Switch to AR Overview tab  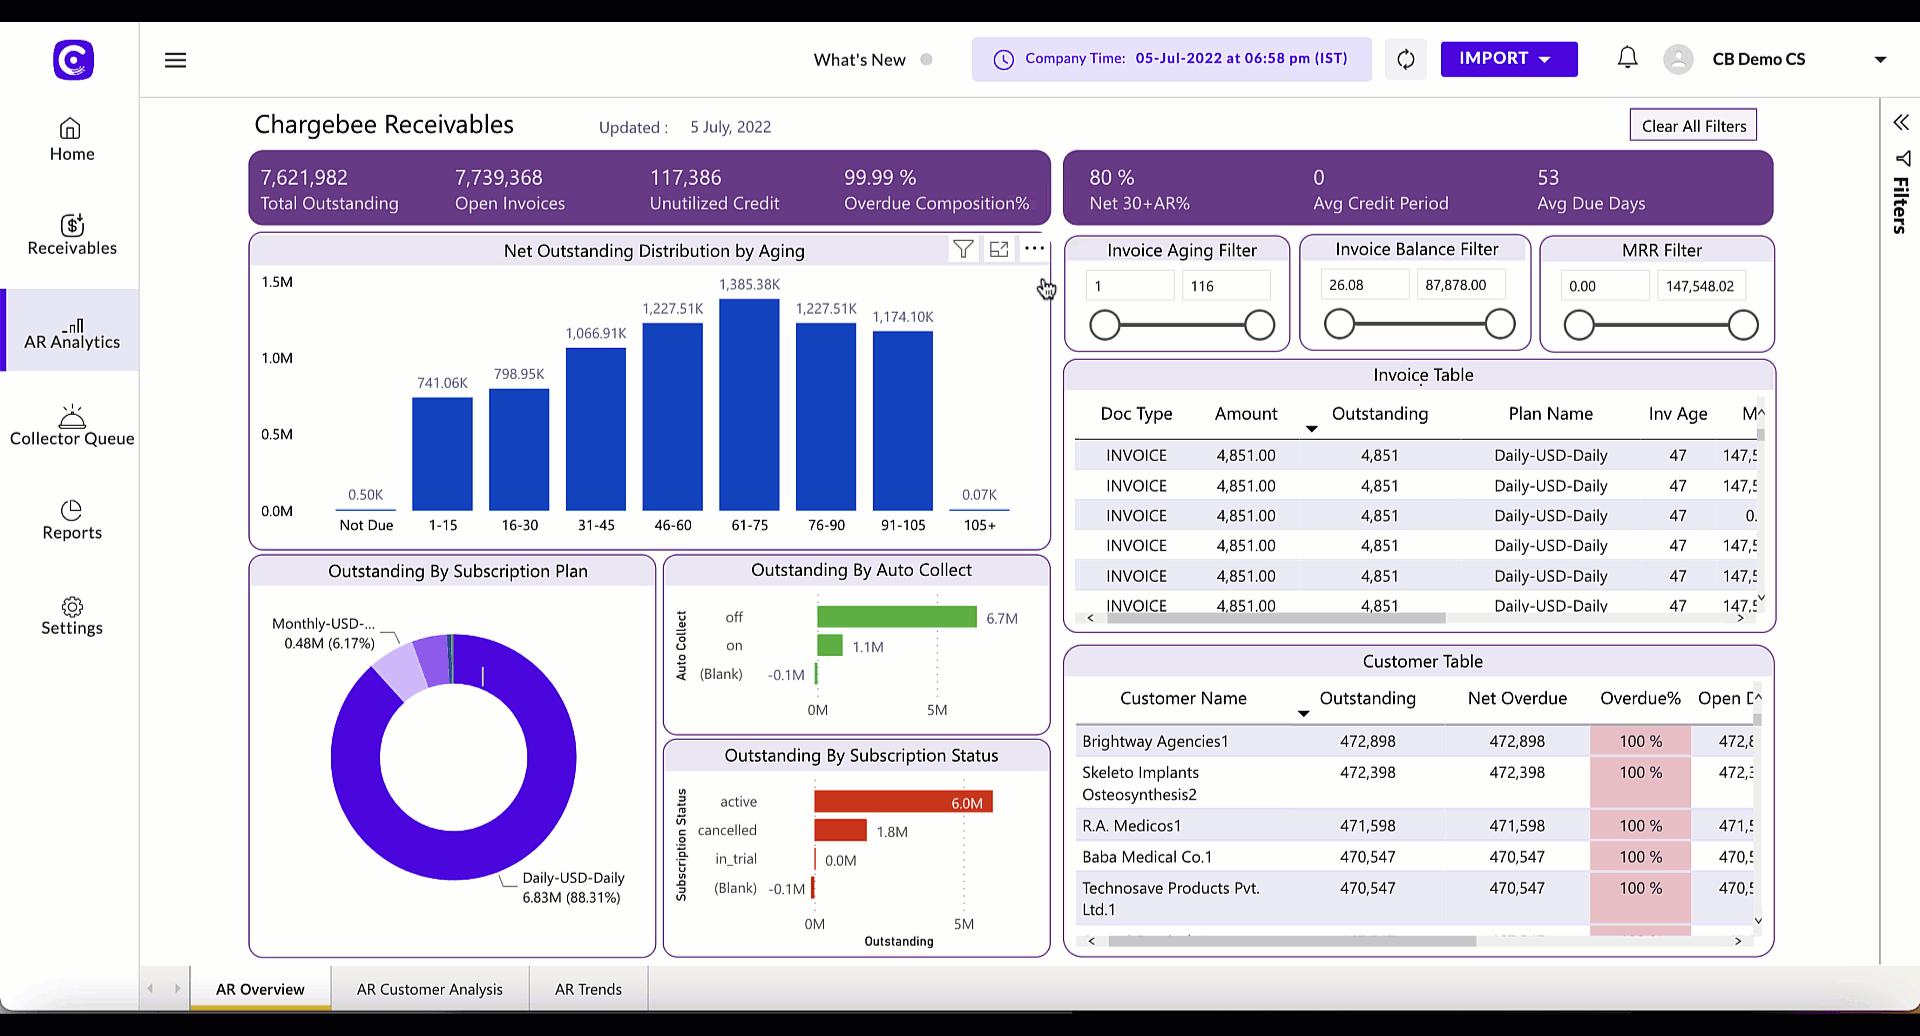(x=260, y=989)
